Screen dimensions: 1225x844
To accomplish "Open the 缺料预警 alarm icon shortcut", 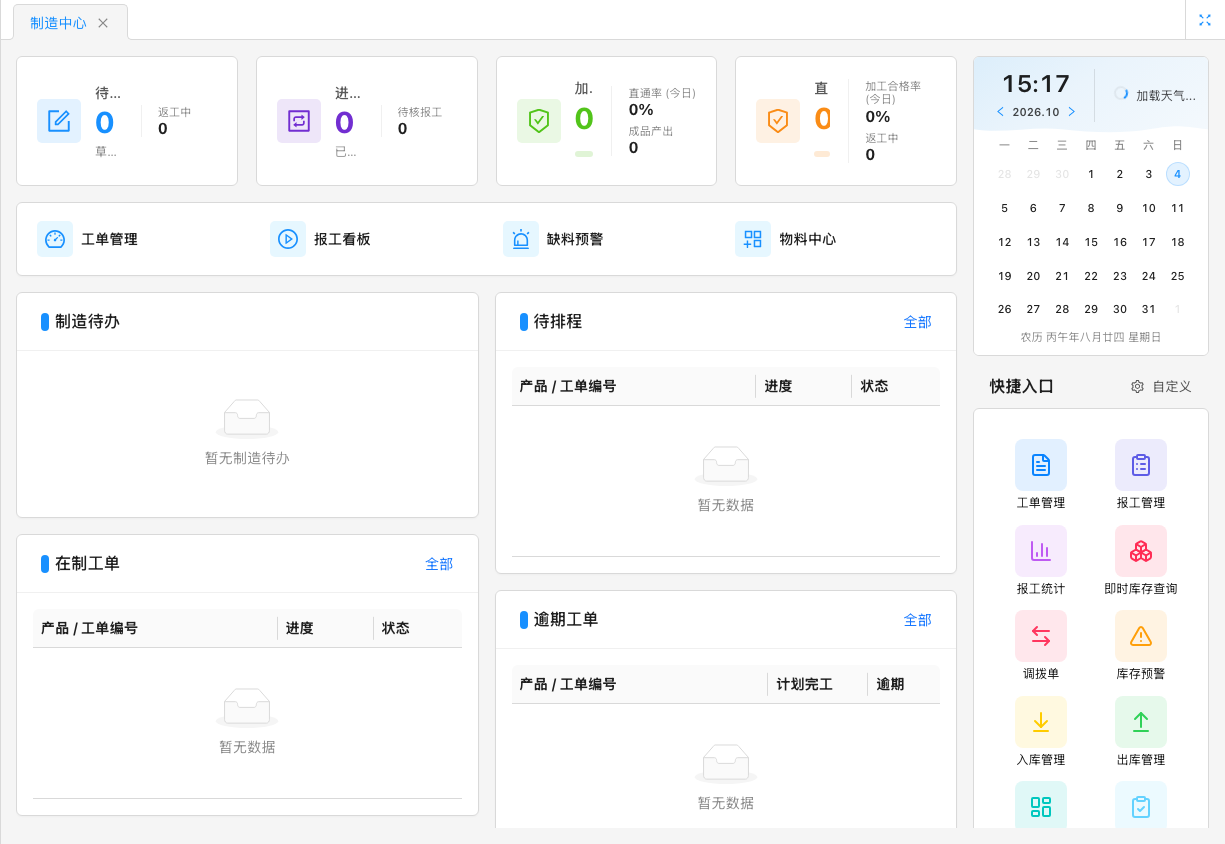I will 521,239.
